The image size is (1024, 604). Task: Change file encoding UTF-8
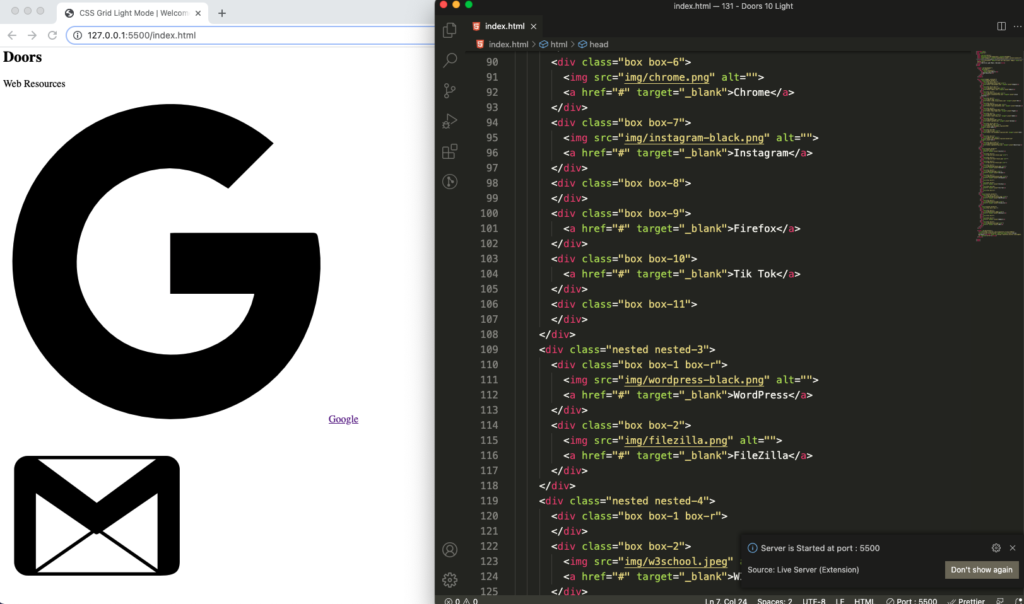click(x=814, y=601)
